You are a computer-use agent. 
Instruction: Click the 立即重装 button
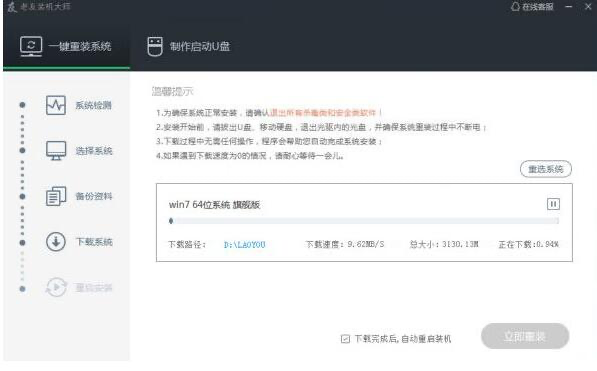click(x=525, y=336)
